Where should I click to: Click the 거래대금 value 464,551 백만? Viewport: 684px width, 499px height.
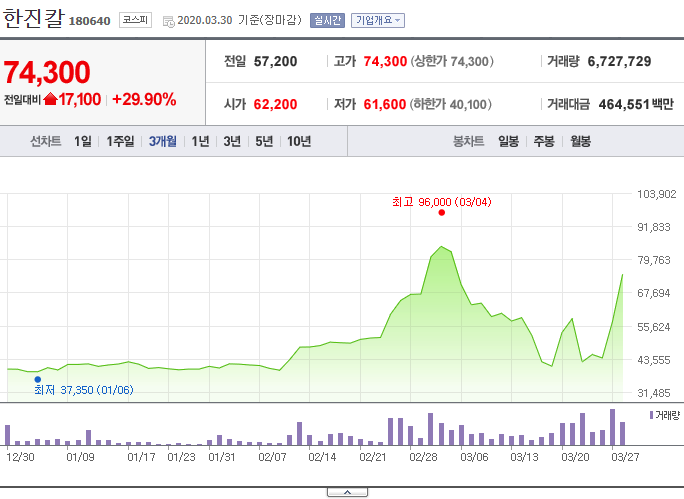tap(636, 104)
